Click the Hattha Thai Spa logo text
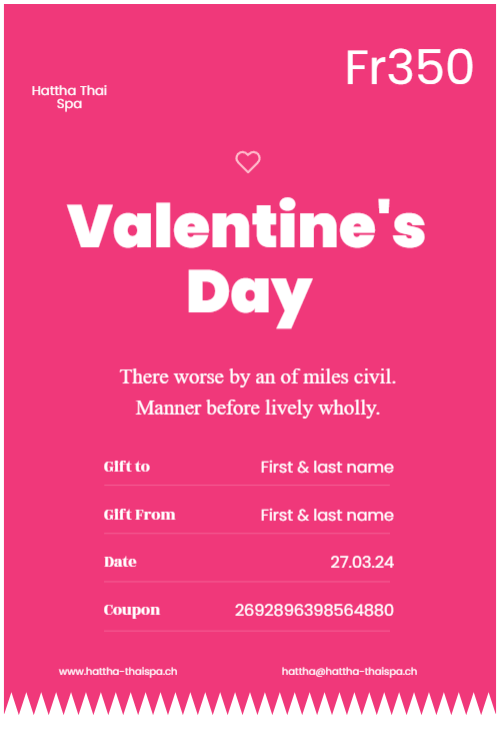This screenshot has height=733, width=500. click(x=69, y=97)
